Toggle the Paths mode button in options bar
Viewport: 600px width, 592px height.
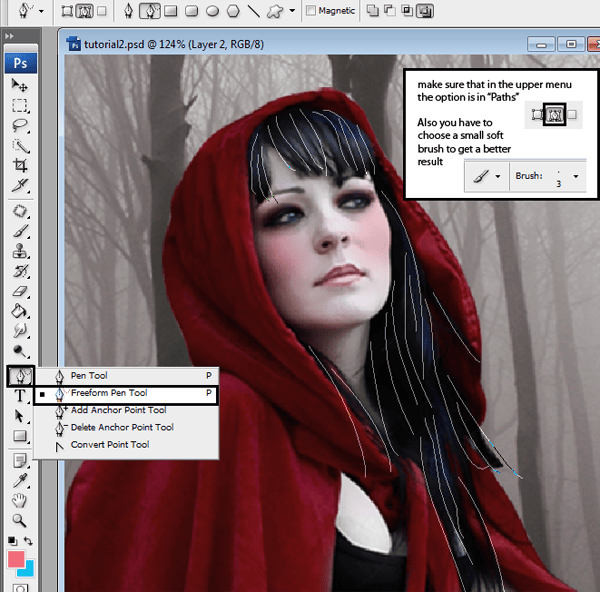[85, 11]
